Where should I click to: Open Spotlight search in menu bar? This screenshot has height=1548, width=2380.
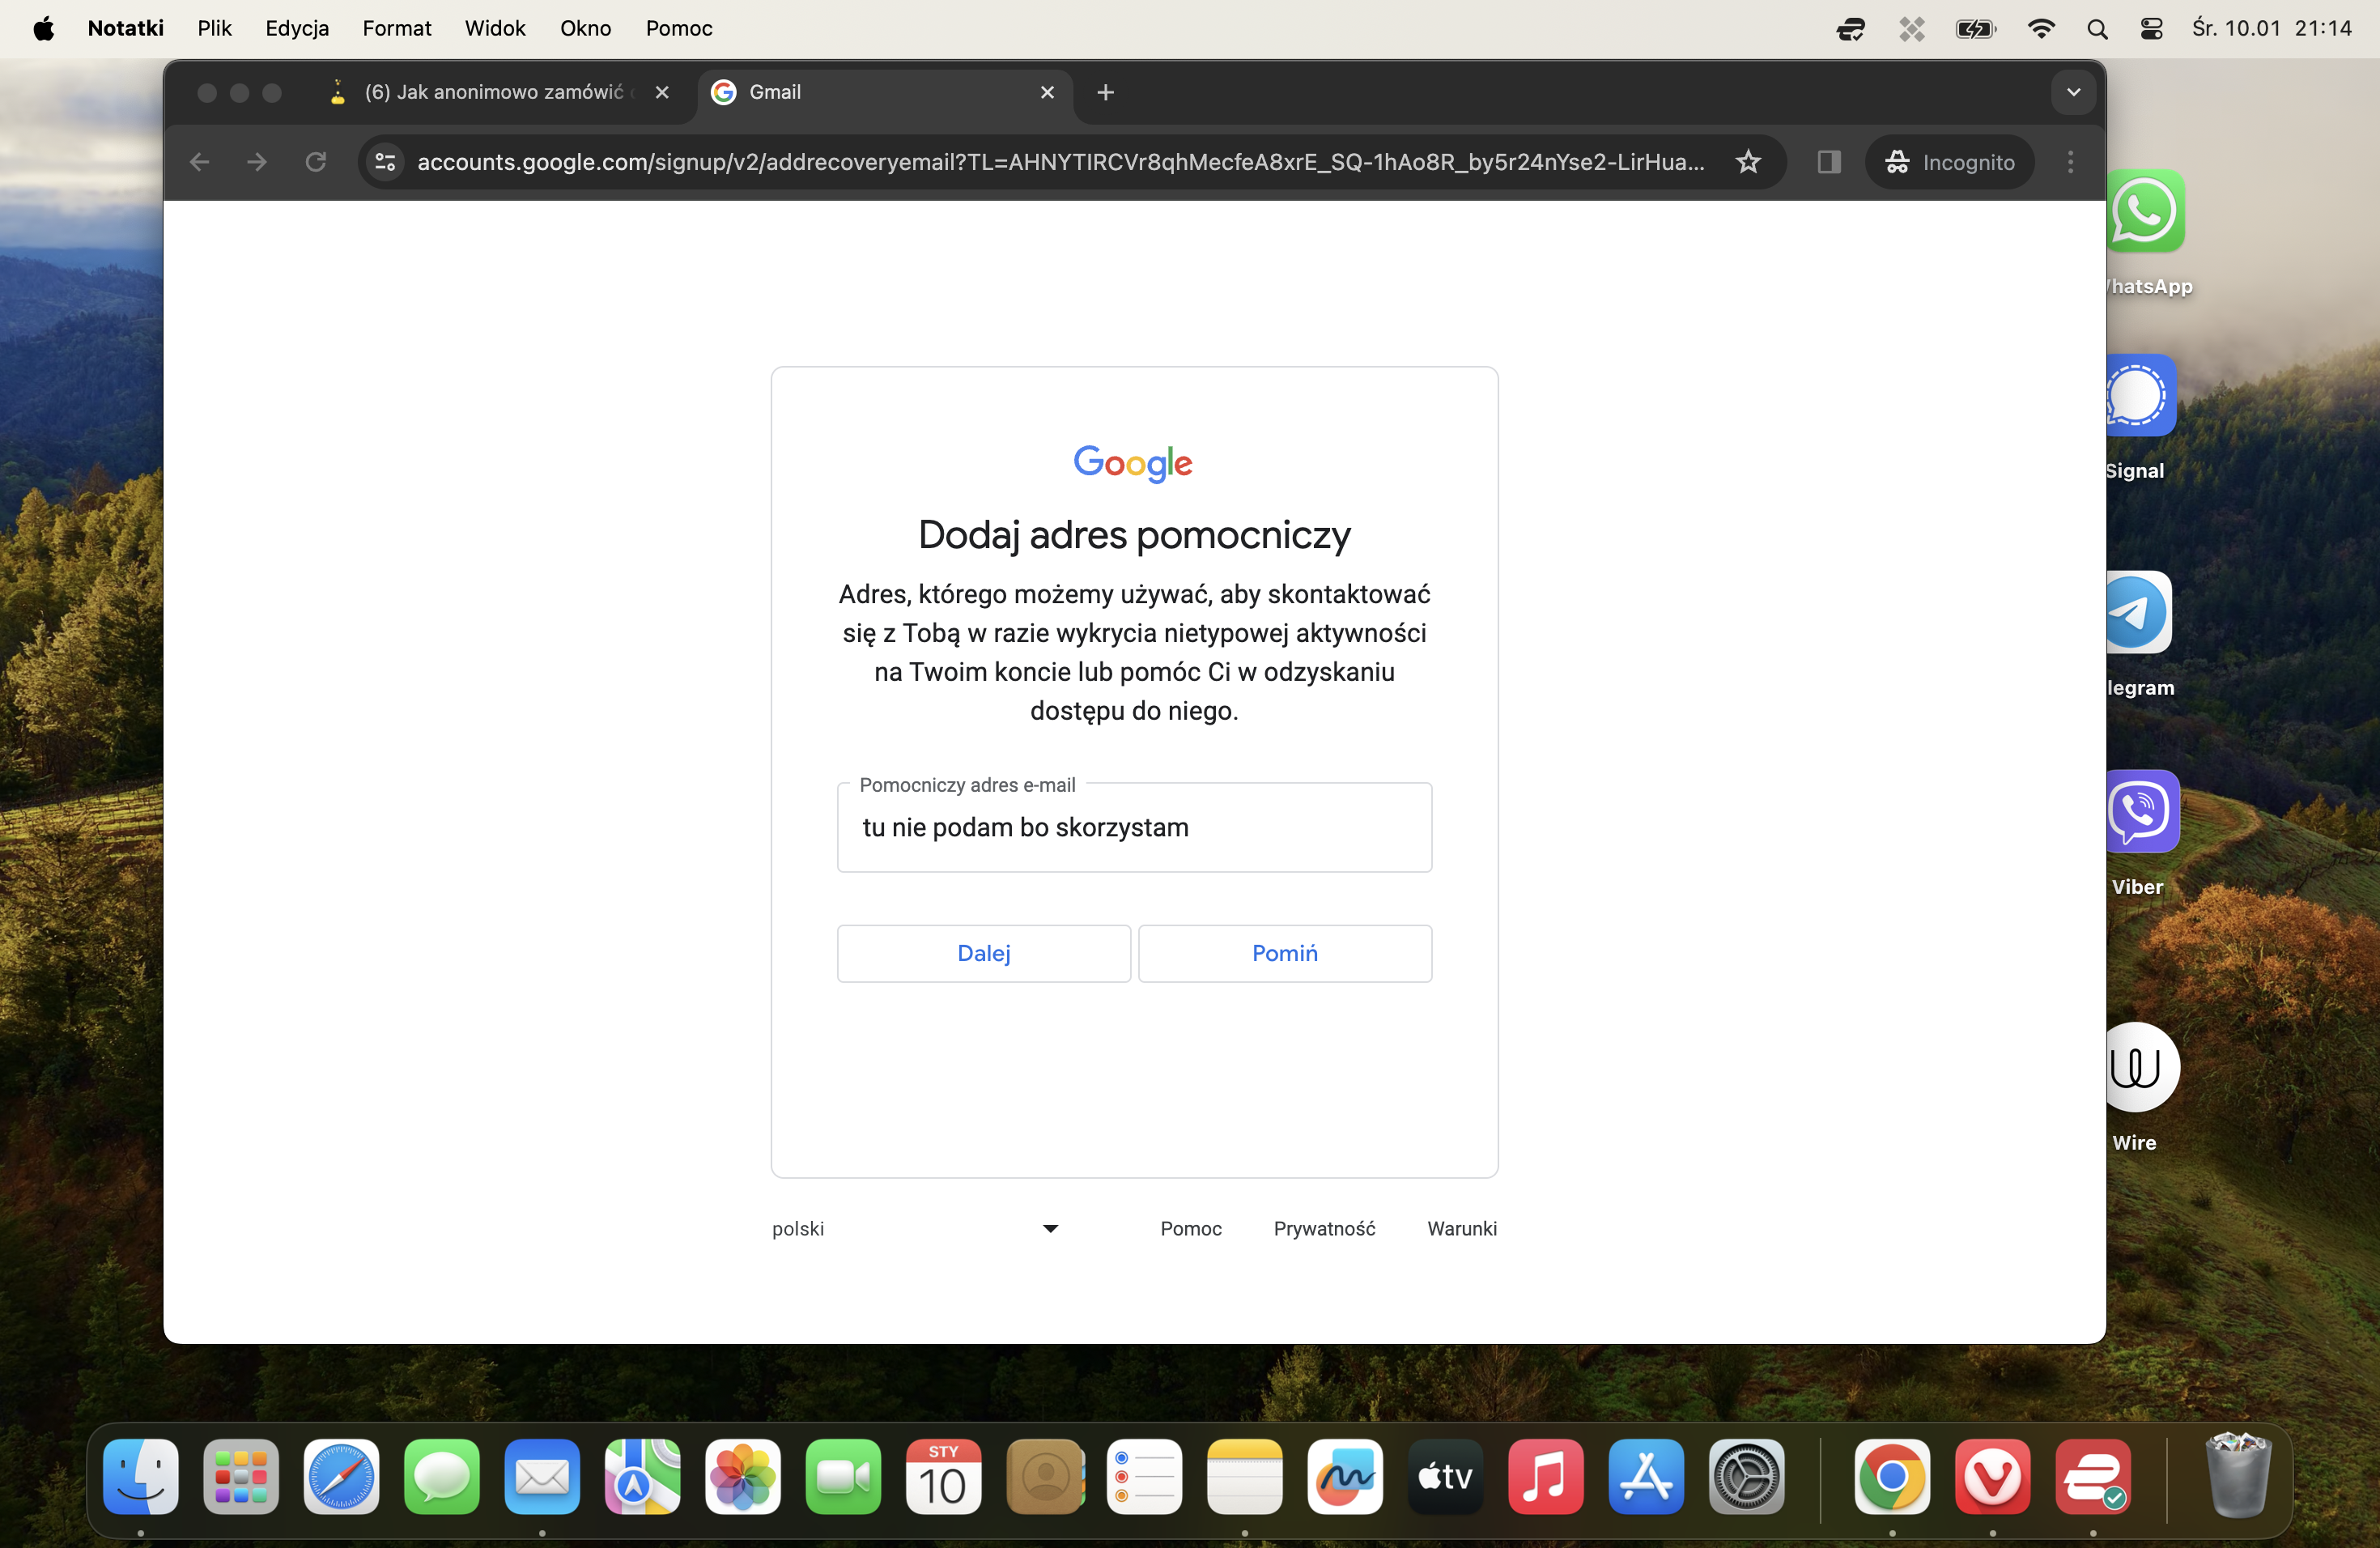[x=2097, y=29]
